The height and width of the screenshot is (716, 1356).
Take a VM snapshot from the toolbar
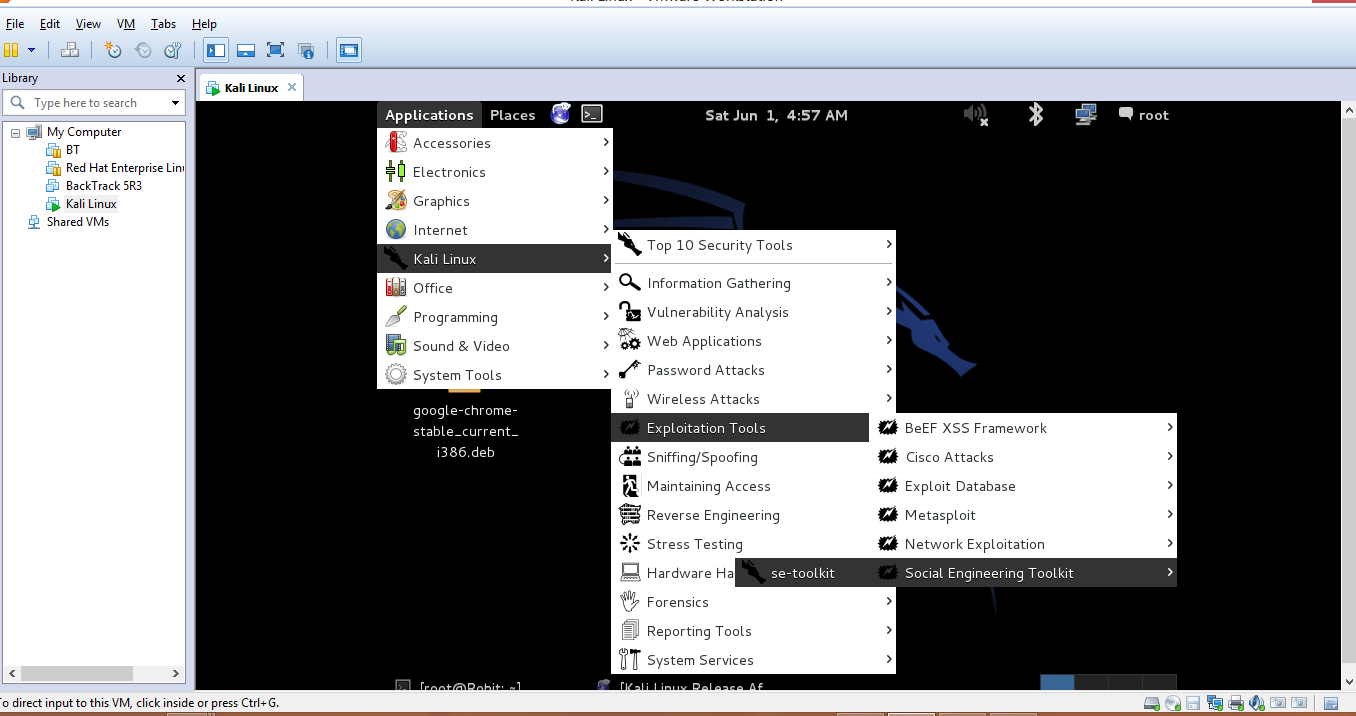113,50
